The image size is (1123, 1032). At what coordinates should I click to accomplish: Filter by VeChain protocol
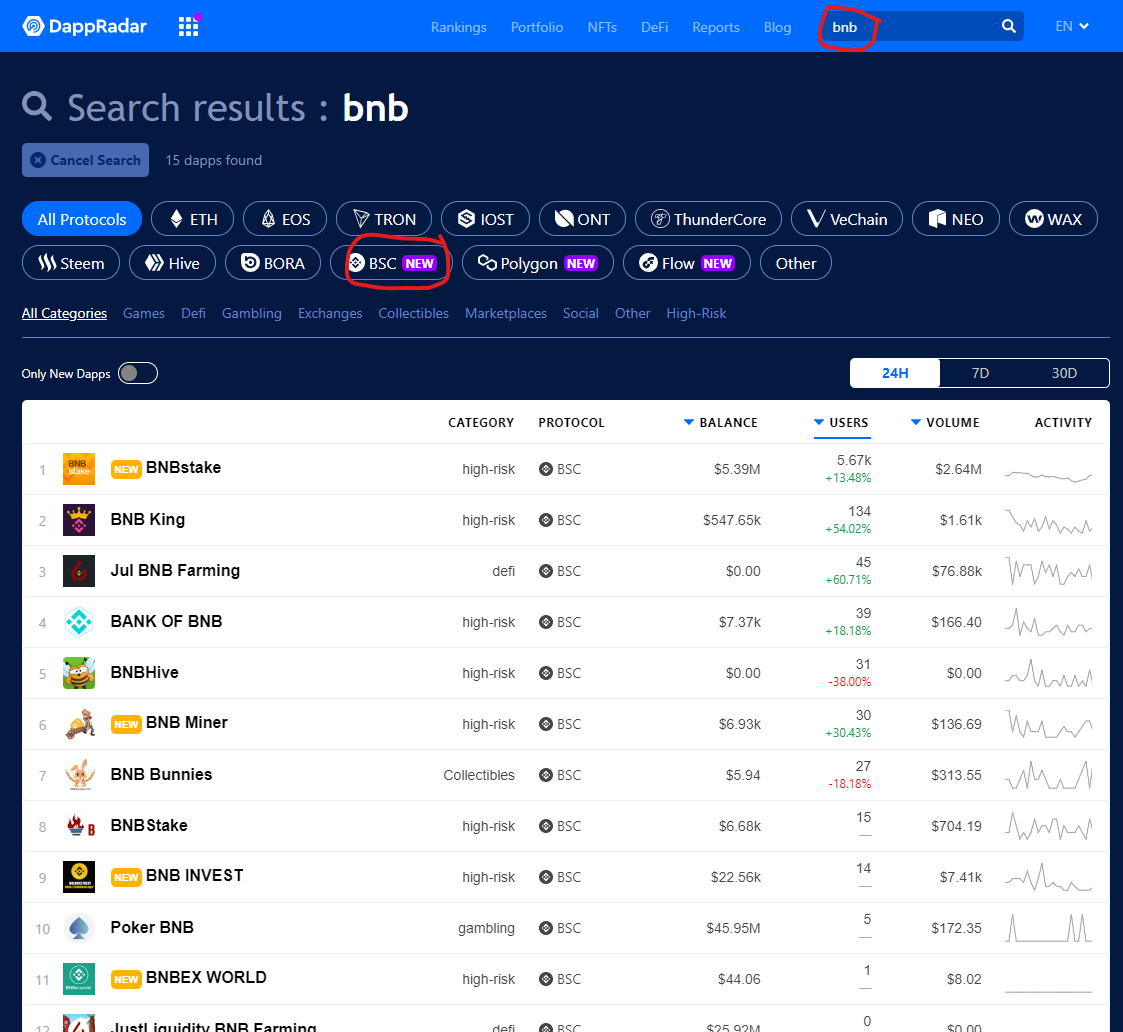847,219
